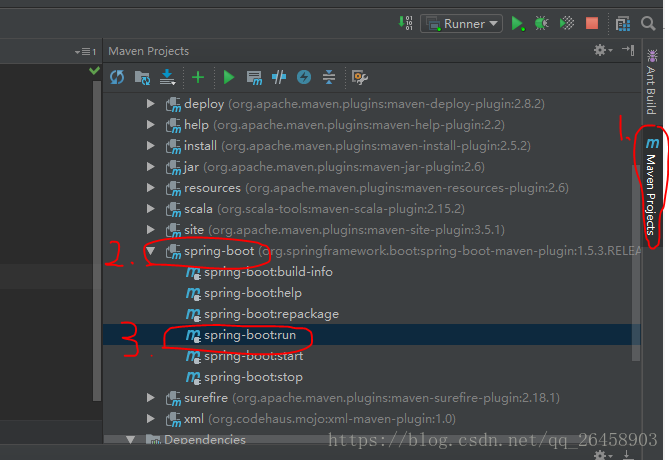Run the Runner configuration
Screen dimensions: 669x460
click(517, 23)
